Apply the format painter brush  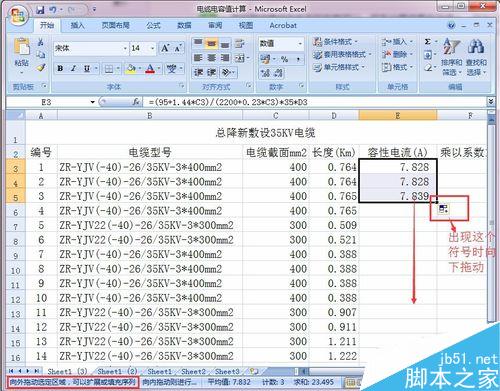41,68
